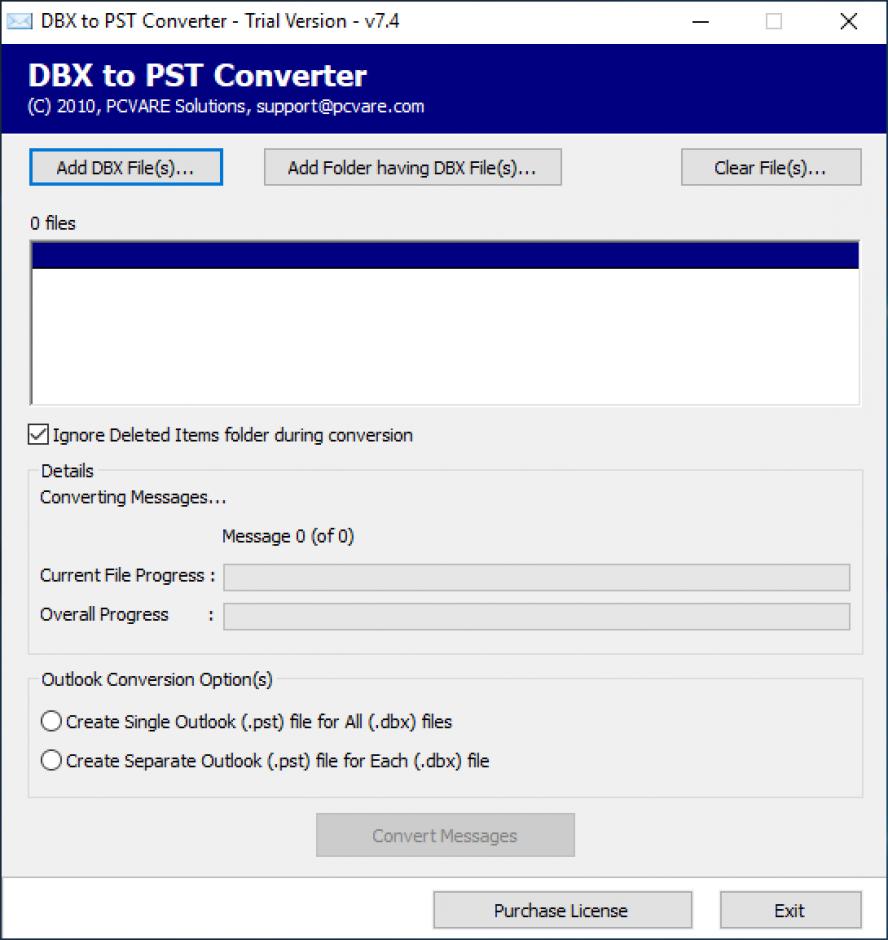888x940 pixels.
Task: Click the 'Details' group label
Action: pyautogui.click(x=67, y=471)
